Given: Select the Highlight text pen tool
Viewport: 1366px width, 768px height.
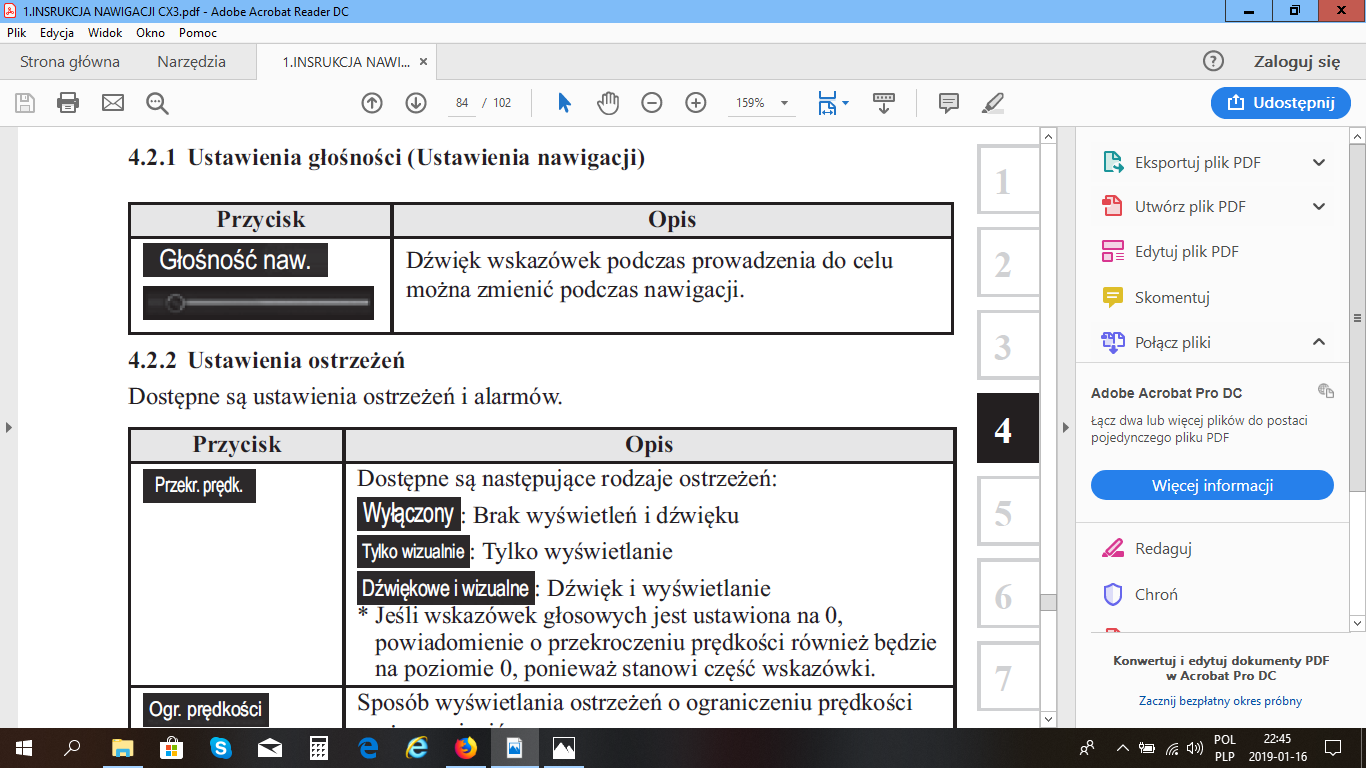Looking at the screenshot, I should click(993, 103).
